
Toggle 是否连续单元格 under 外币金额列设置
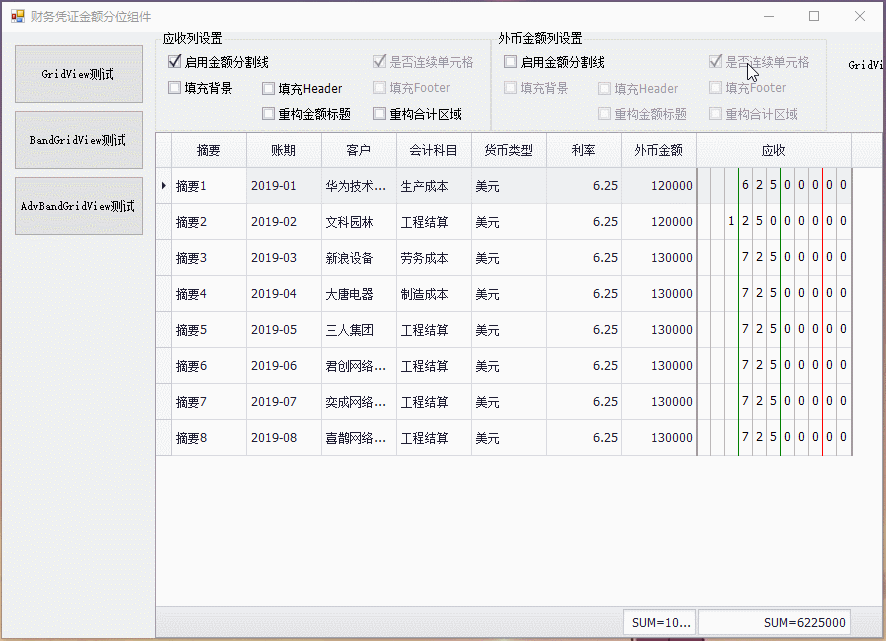click(715, 62)
